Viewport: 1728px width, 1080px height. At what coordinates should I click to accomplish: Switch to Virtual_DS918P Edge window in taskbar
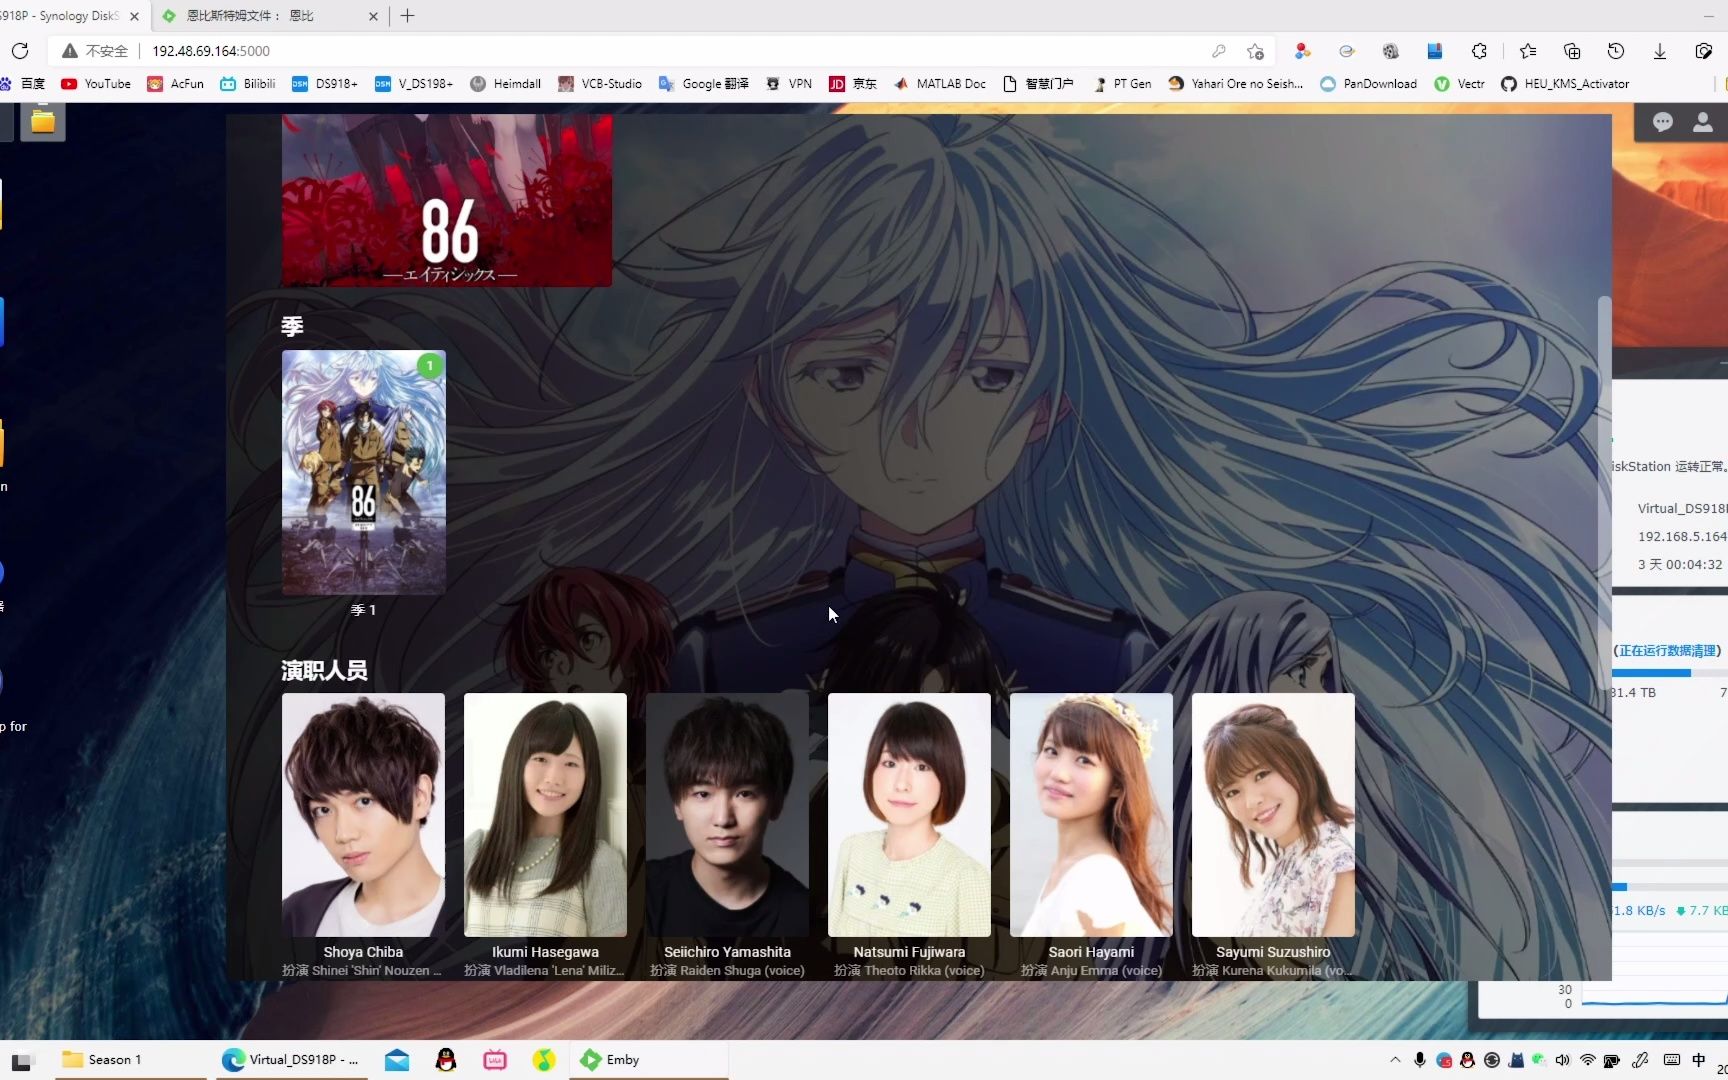pyautogui.click(x=290, y=1060)
